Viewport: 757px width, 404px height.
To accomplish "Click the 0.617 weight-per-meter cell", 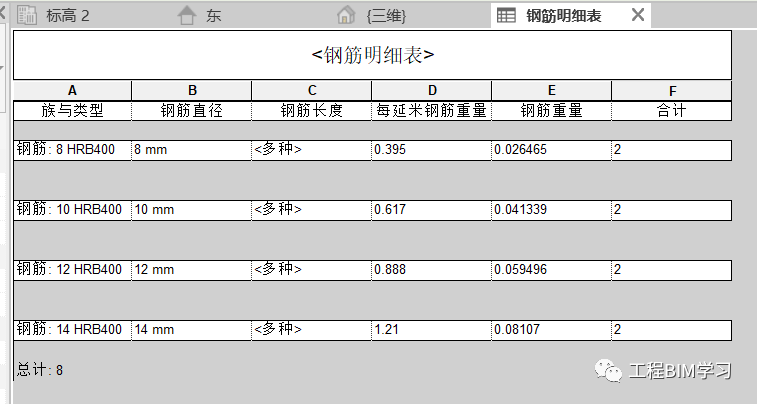I will (432, 210).
